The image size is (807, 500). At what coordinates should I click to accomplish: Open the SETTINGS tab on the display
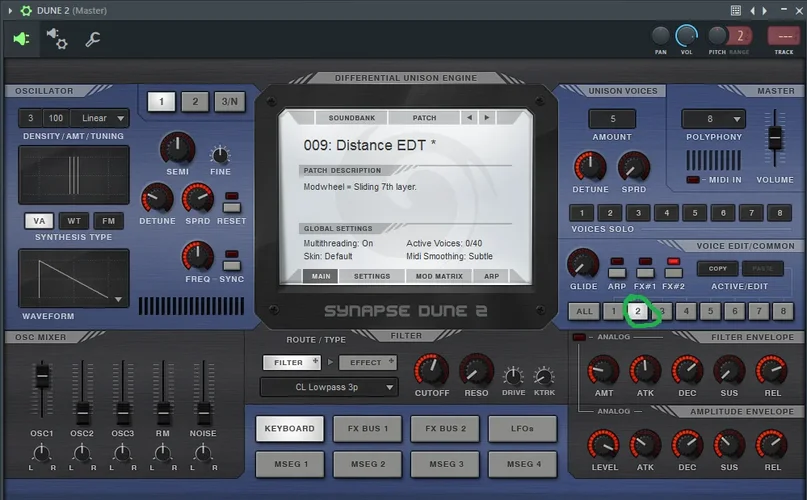372,276
